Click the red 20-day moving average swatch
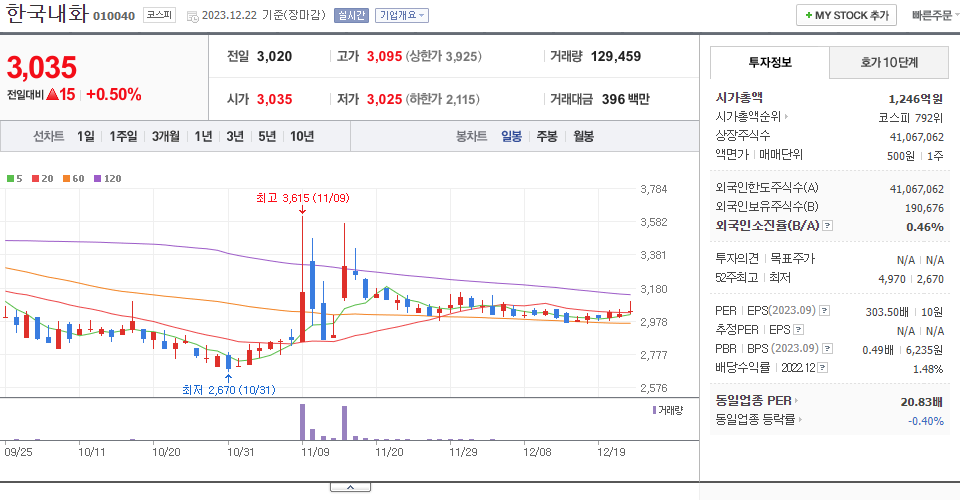Viewport: 960px width, 500px height. click(x=36, y=179)
